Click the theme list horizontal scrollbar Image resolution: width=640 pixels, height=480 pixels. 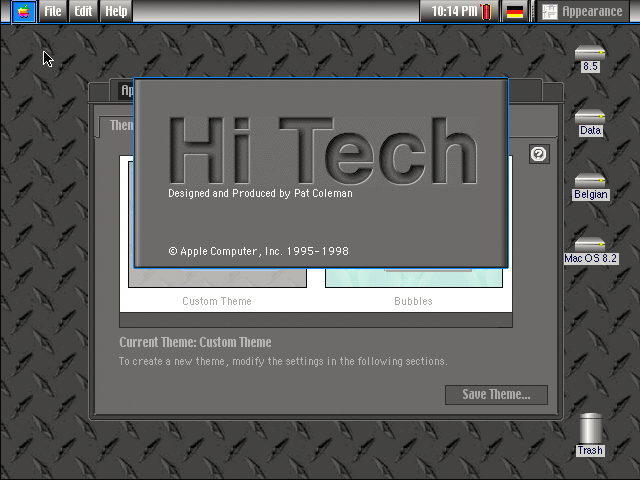pyautogui.click(x=316, y=320)
